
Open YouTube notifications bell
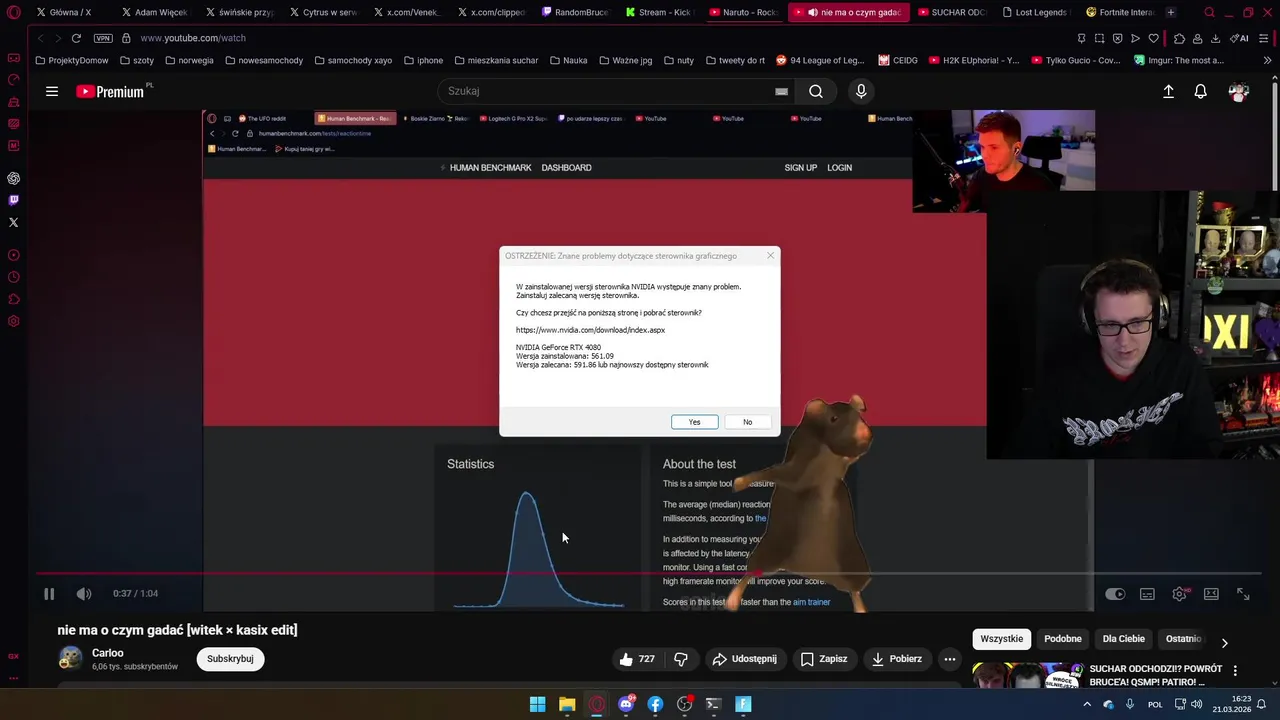[x=1201, y=91]
